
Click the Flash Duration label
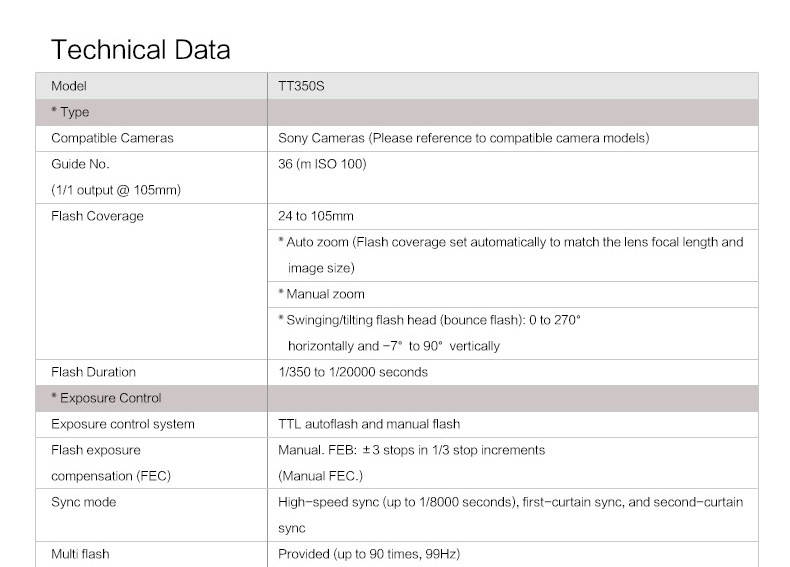93,372
